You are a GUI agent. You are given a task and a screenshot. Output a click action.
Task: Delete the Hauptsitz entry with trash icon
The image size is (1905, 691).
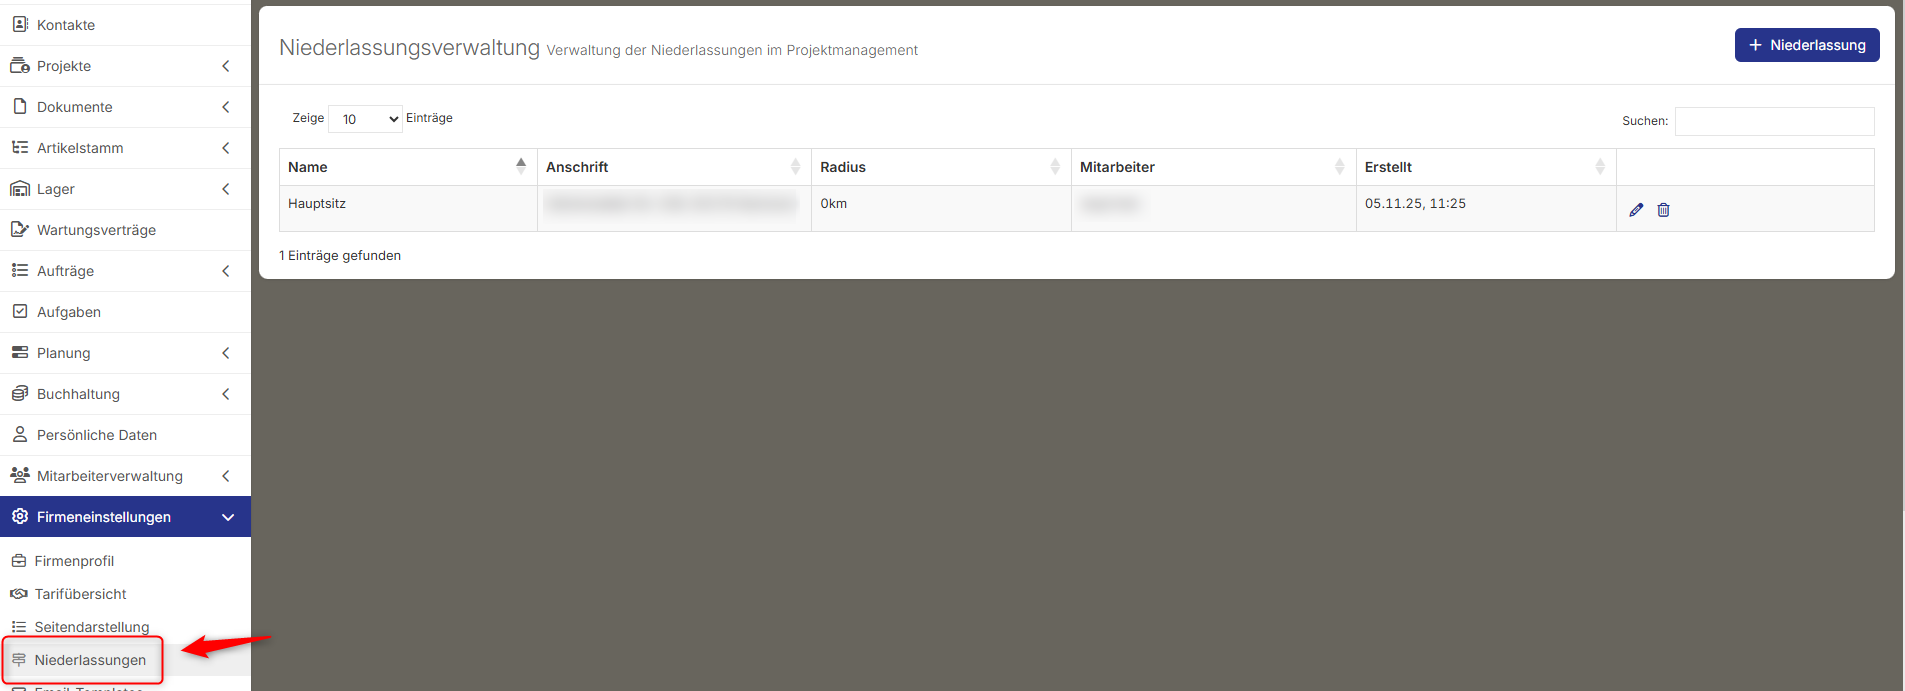[x=1663, y=210]
